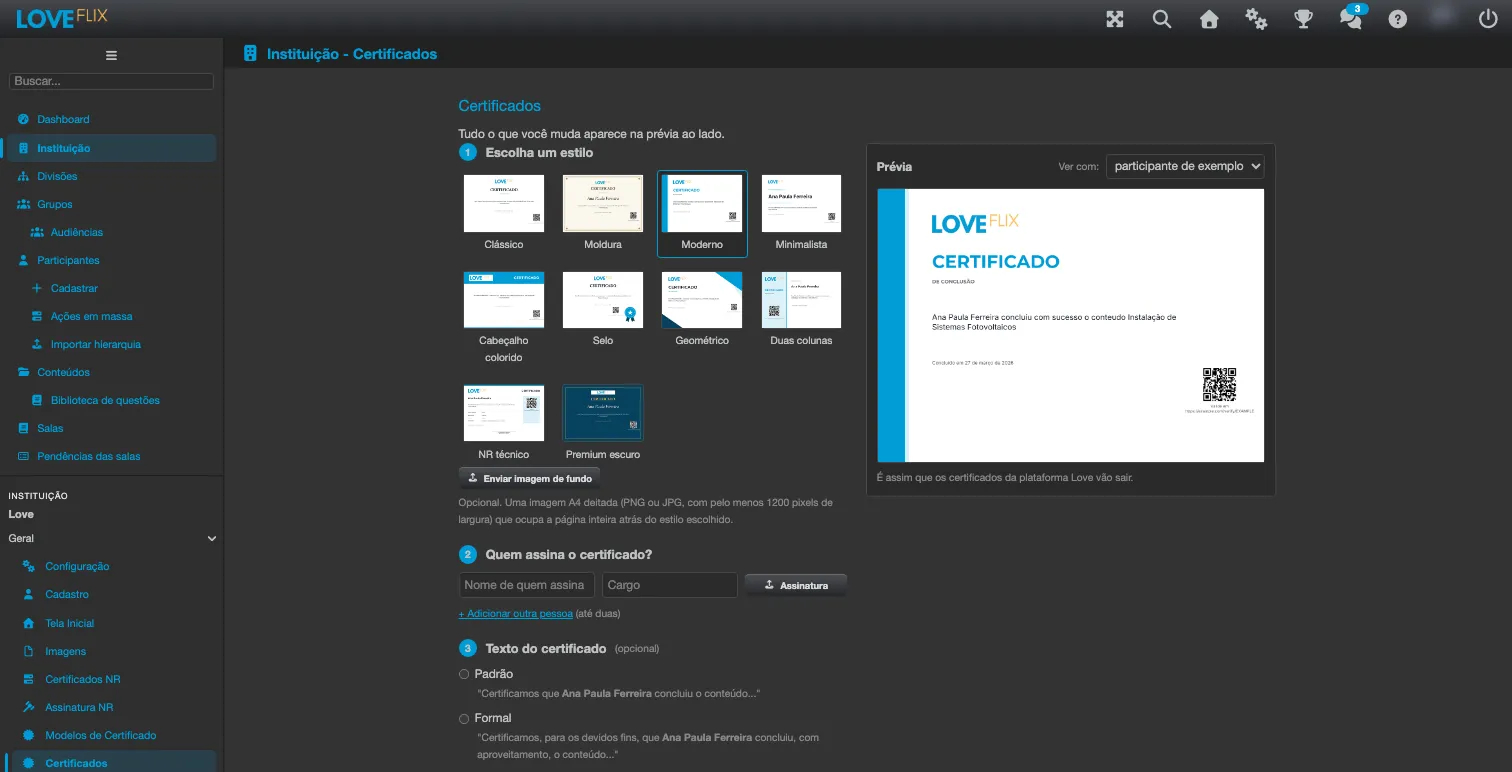Click the Tela Inicial house icon in the sidebar
The height and width of the screenshot is (772, 1512).
(x=28, y=623)
